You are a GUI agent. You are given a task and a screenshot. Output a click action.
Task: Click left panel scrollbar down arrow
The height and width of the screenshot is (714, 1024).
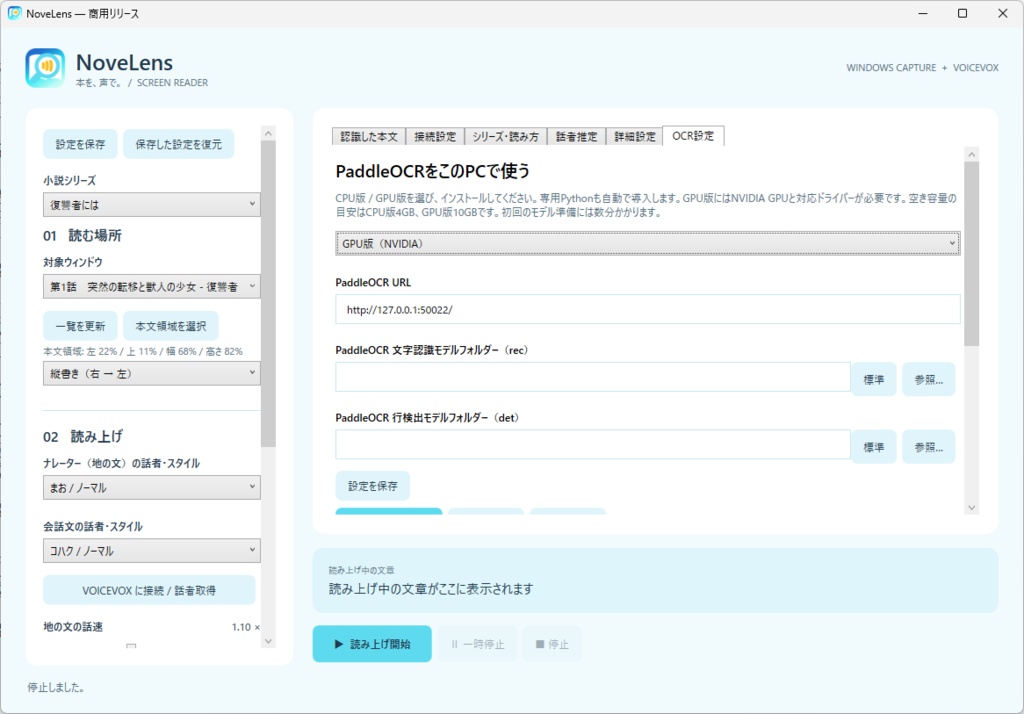coord(268,641)
